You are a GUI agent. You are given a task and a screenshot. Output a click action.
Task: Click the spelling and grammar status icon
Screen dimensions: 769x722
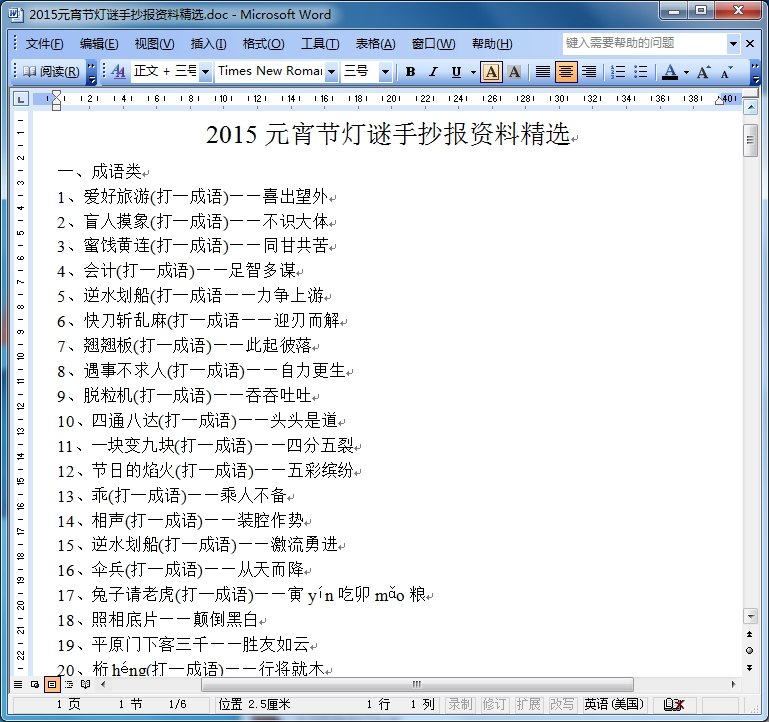pyautogui.click(x=673, y=705)
